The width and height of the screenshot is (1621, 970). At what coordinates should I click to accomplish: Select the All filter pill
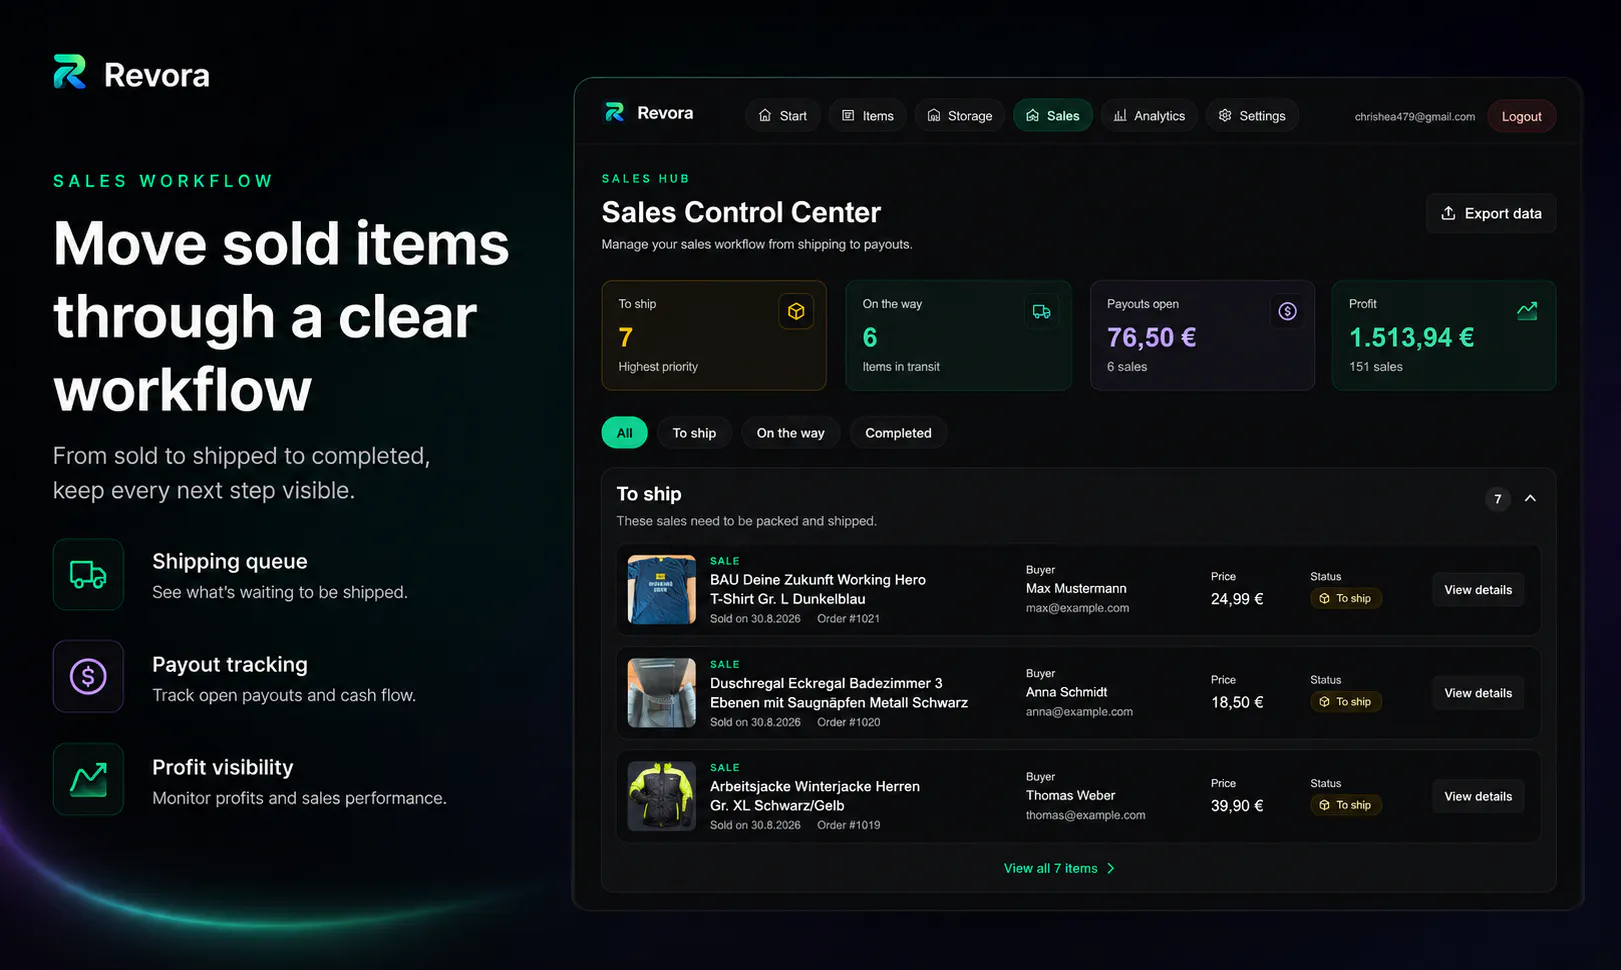[x=624, y=433]
